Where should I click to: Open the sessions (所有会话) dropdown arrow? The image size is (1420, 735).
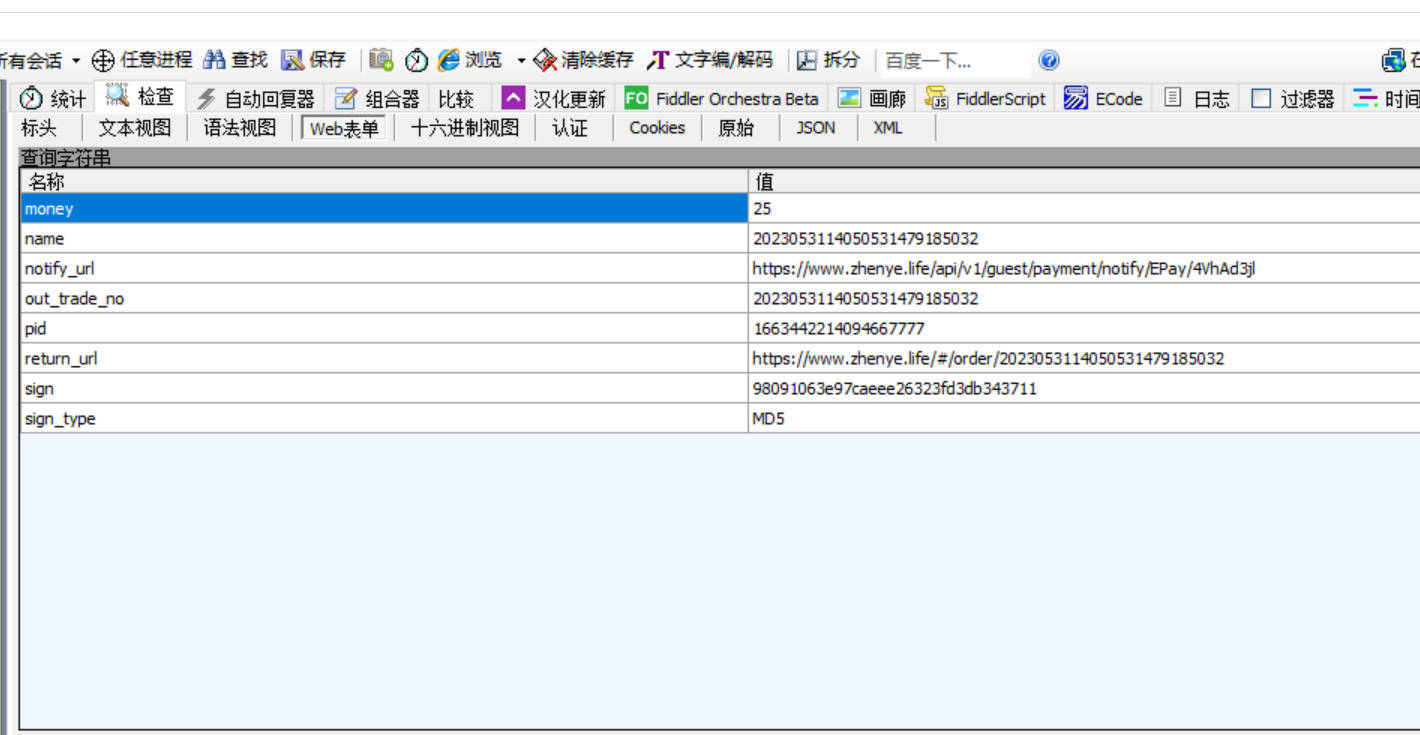click(x=76, y=61)
